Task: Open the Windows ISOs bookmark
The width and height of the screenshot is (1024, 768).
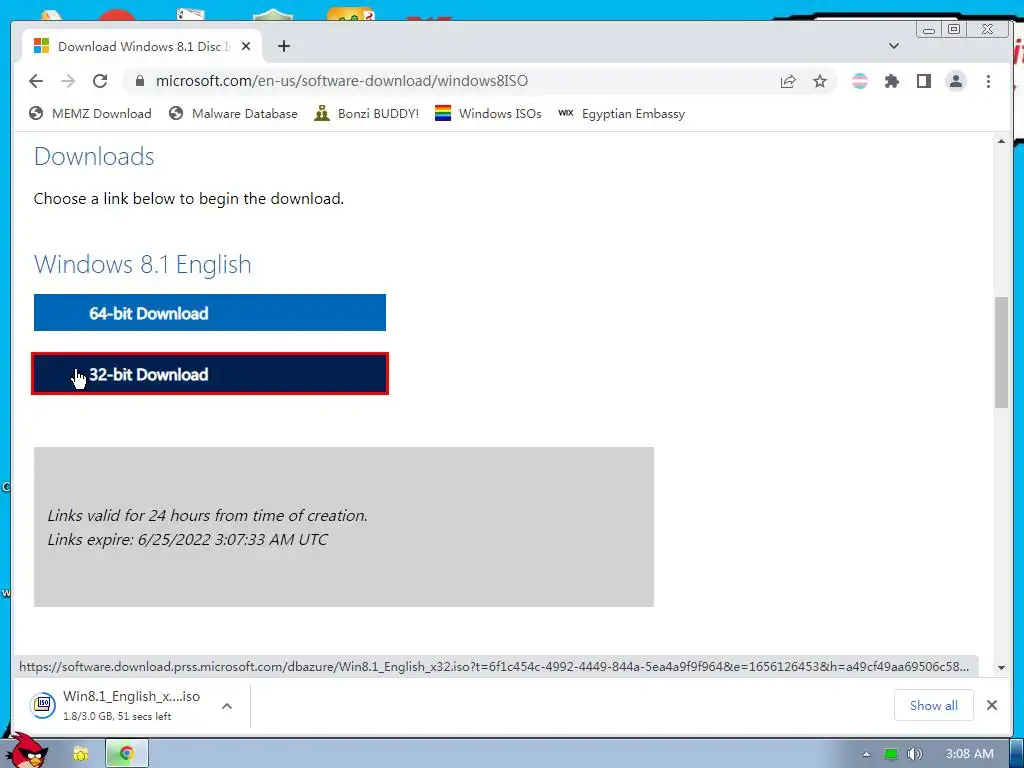Action: 488,114
